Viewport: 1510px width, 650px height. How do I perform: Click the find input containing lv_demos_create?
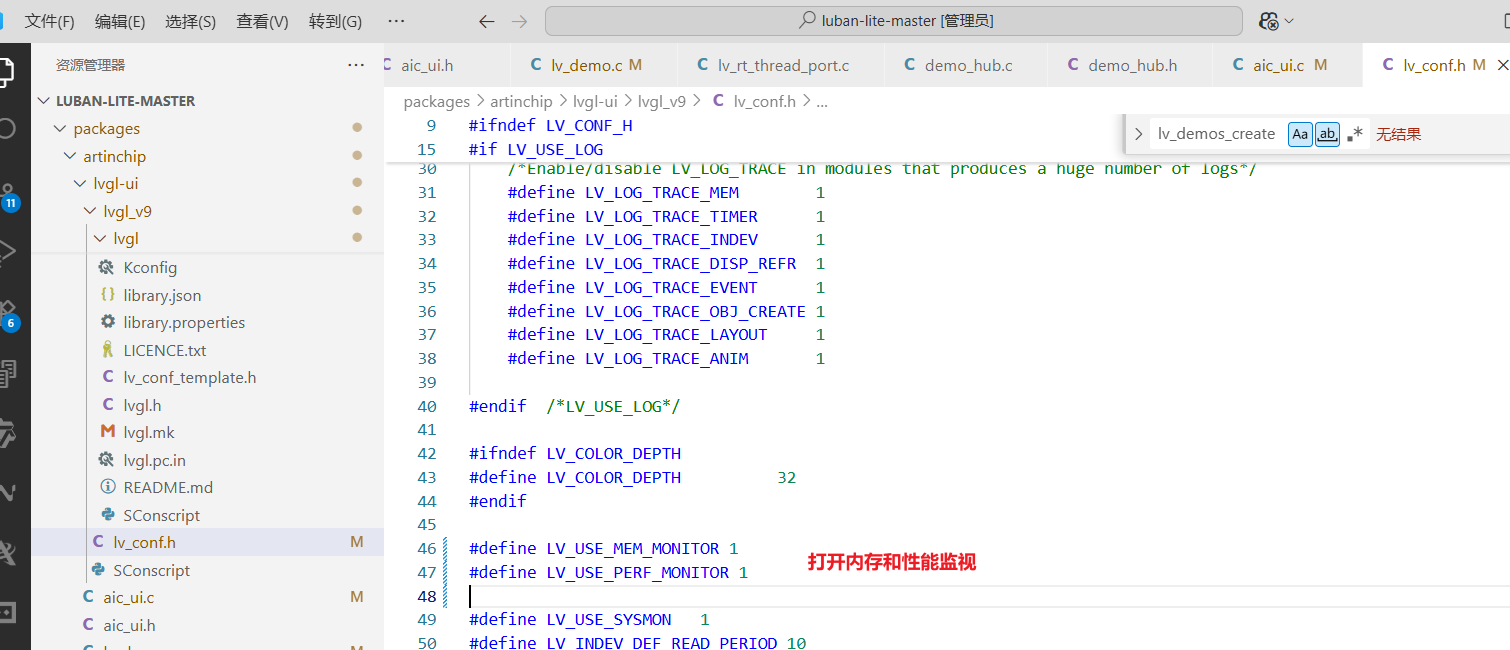point(1217,134)
